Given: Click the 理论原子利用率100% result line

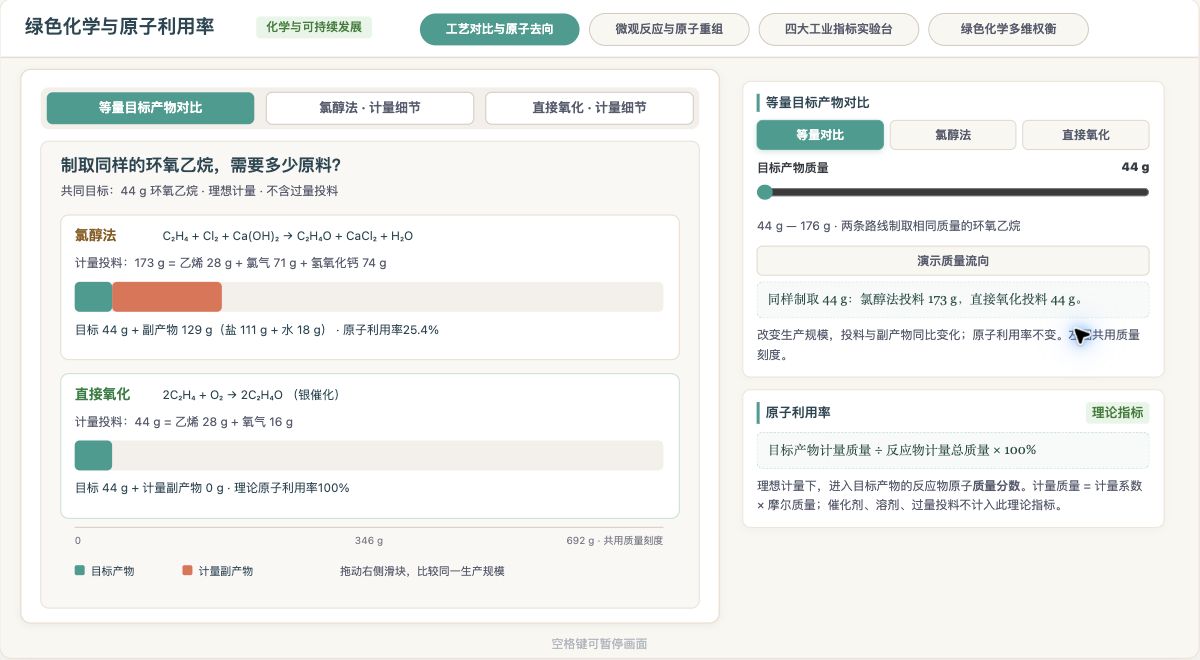Looking at the screenshot, I should [212, 488].
